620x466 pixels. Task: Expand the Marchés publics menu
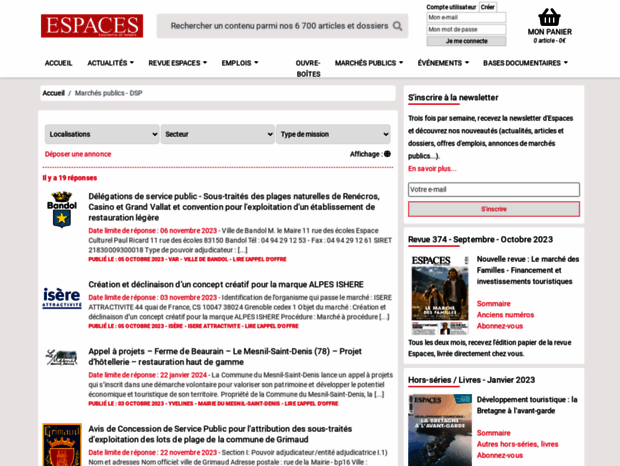pos(369,63)
